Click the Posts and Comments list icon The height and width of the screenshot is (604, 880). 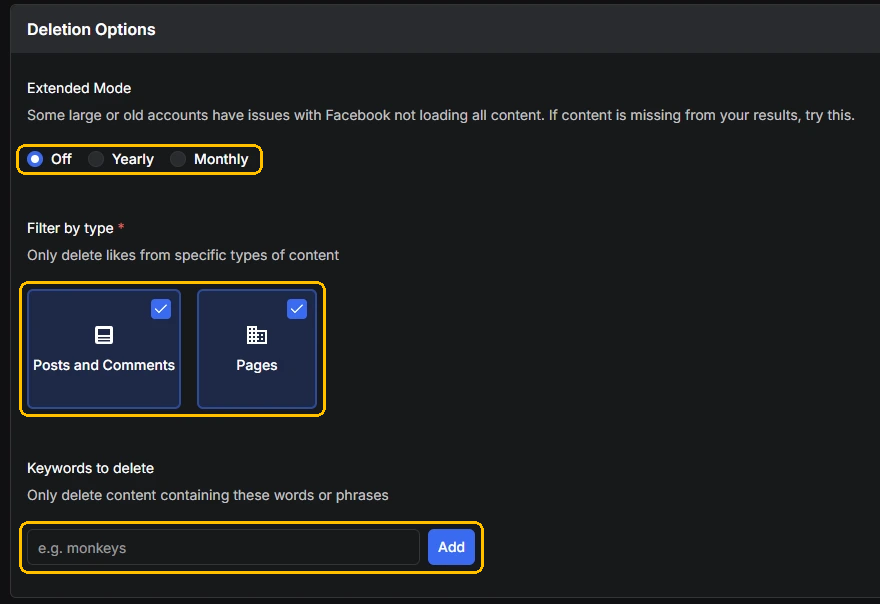point(104,335)
